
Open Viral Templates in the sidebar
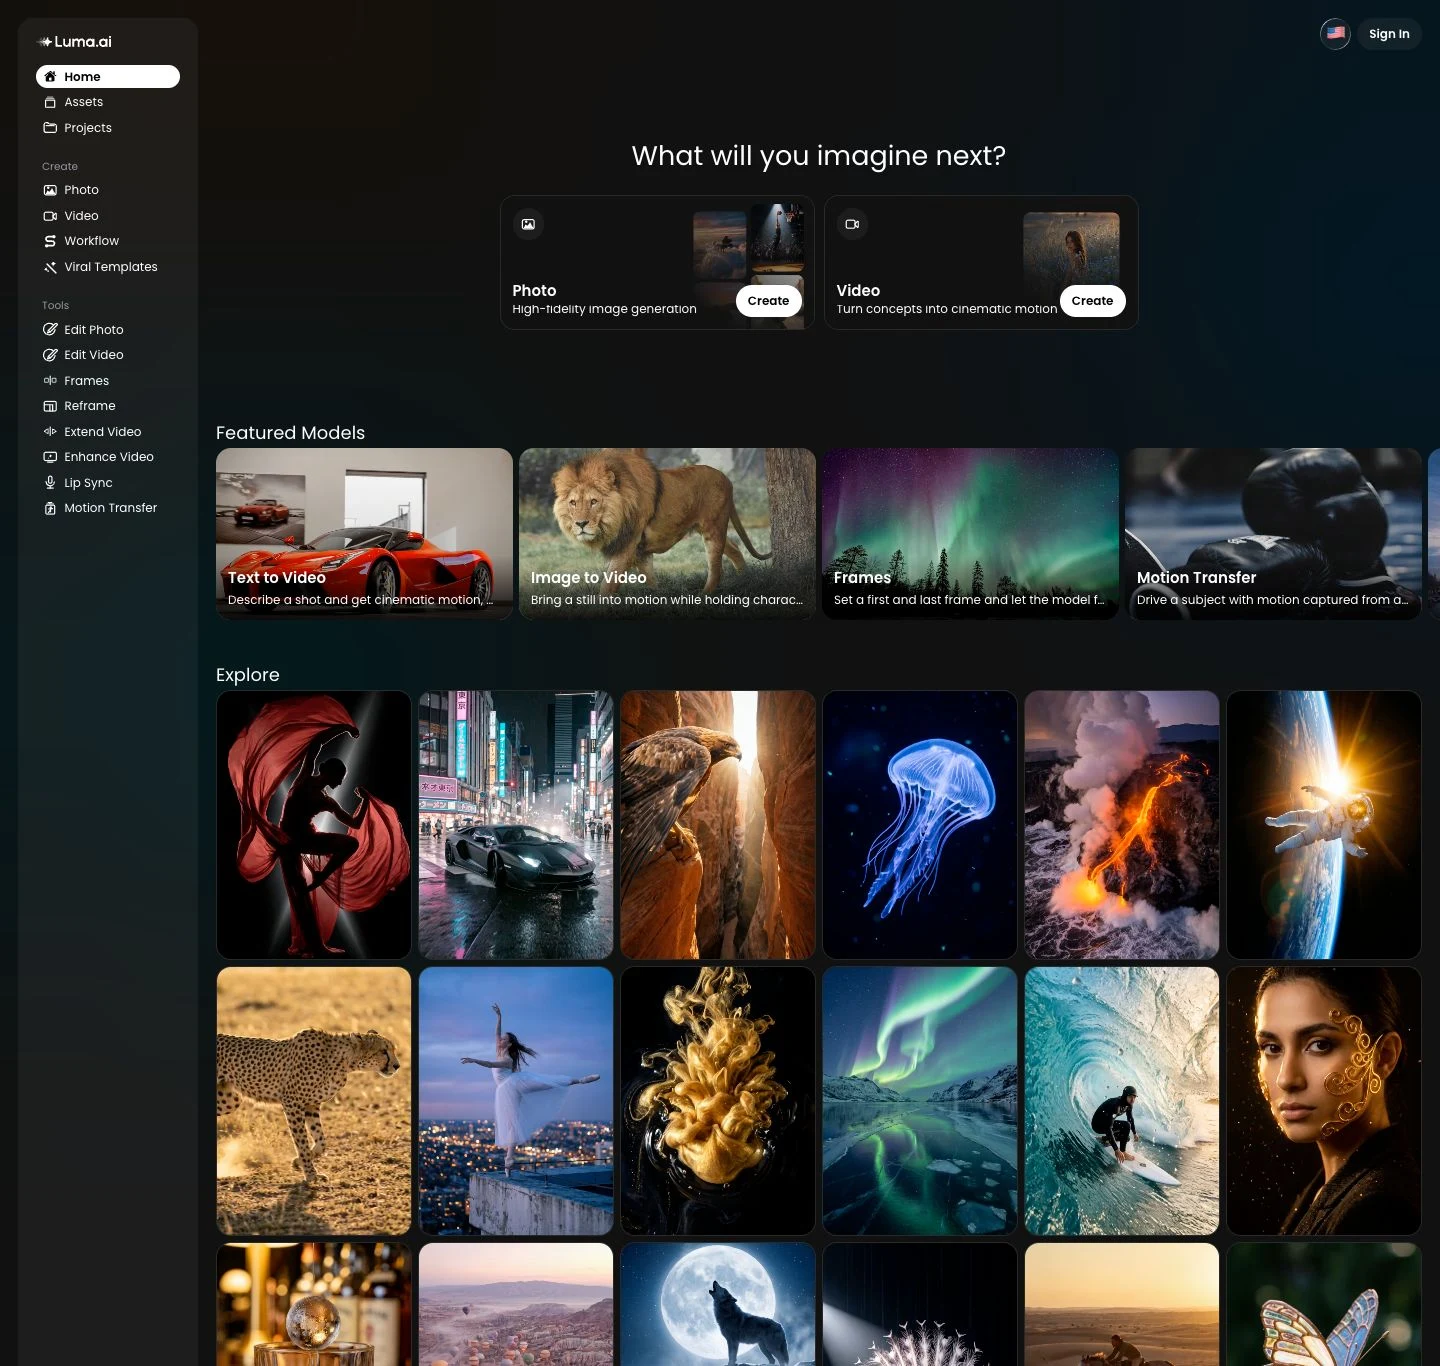[108, 267]
